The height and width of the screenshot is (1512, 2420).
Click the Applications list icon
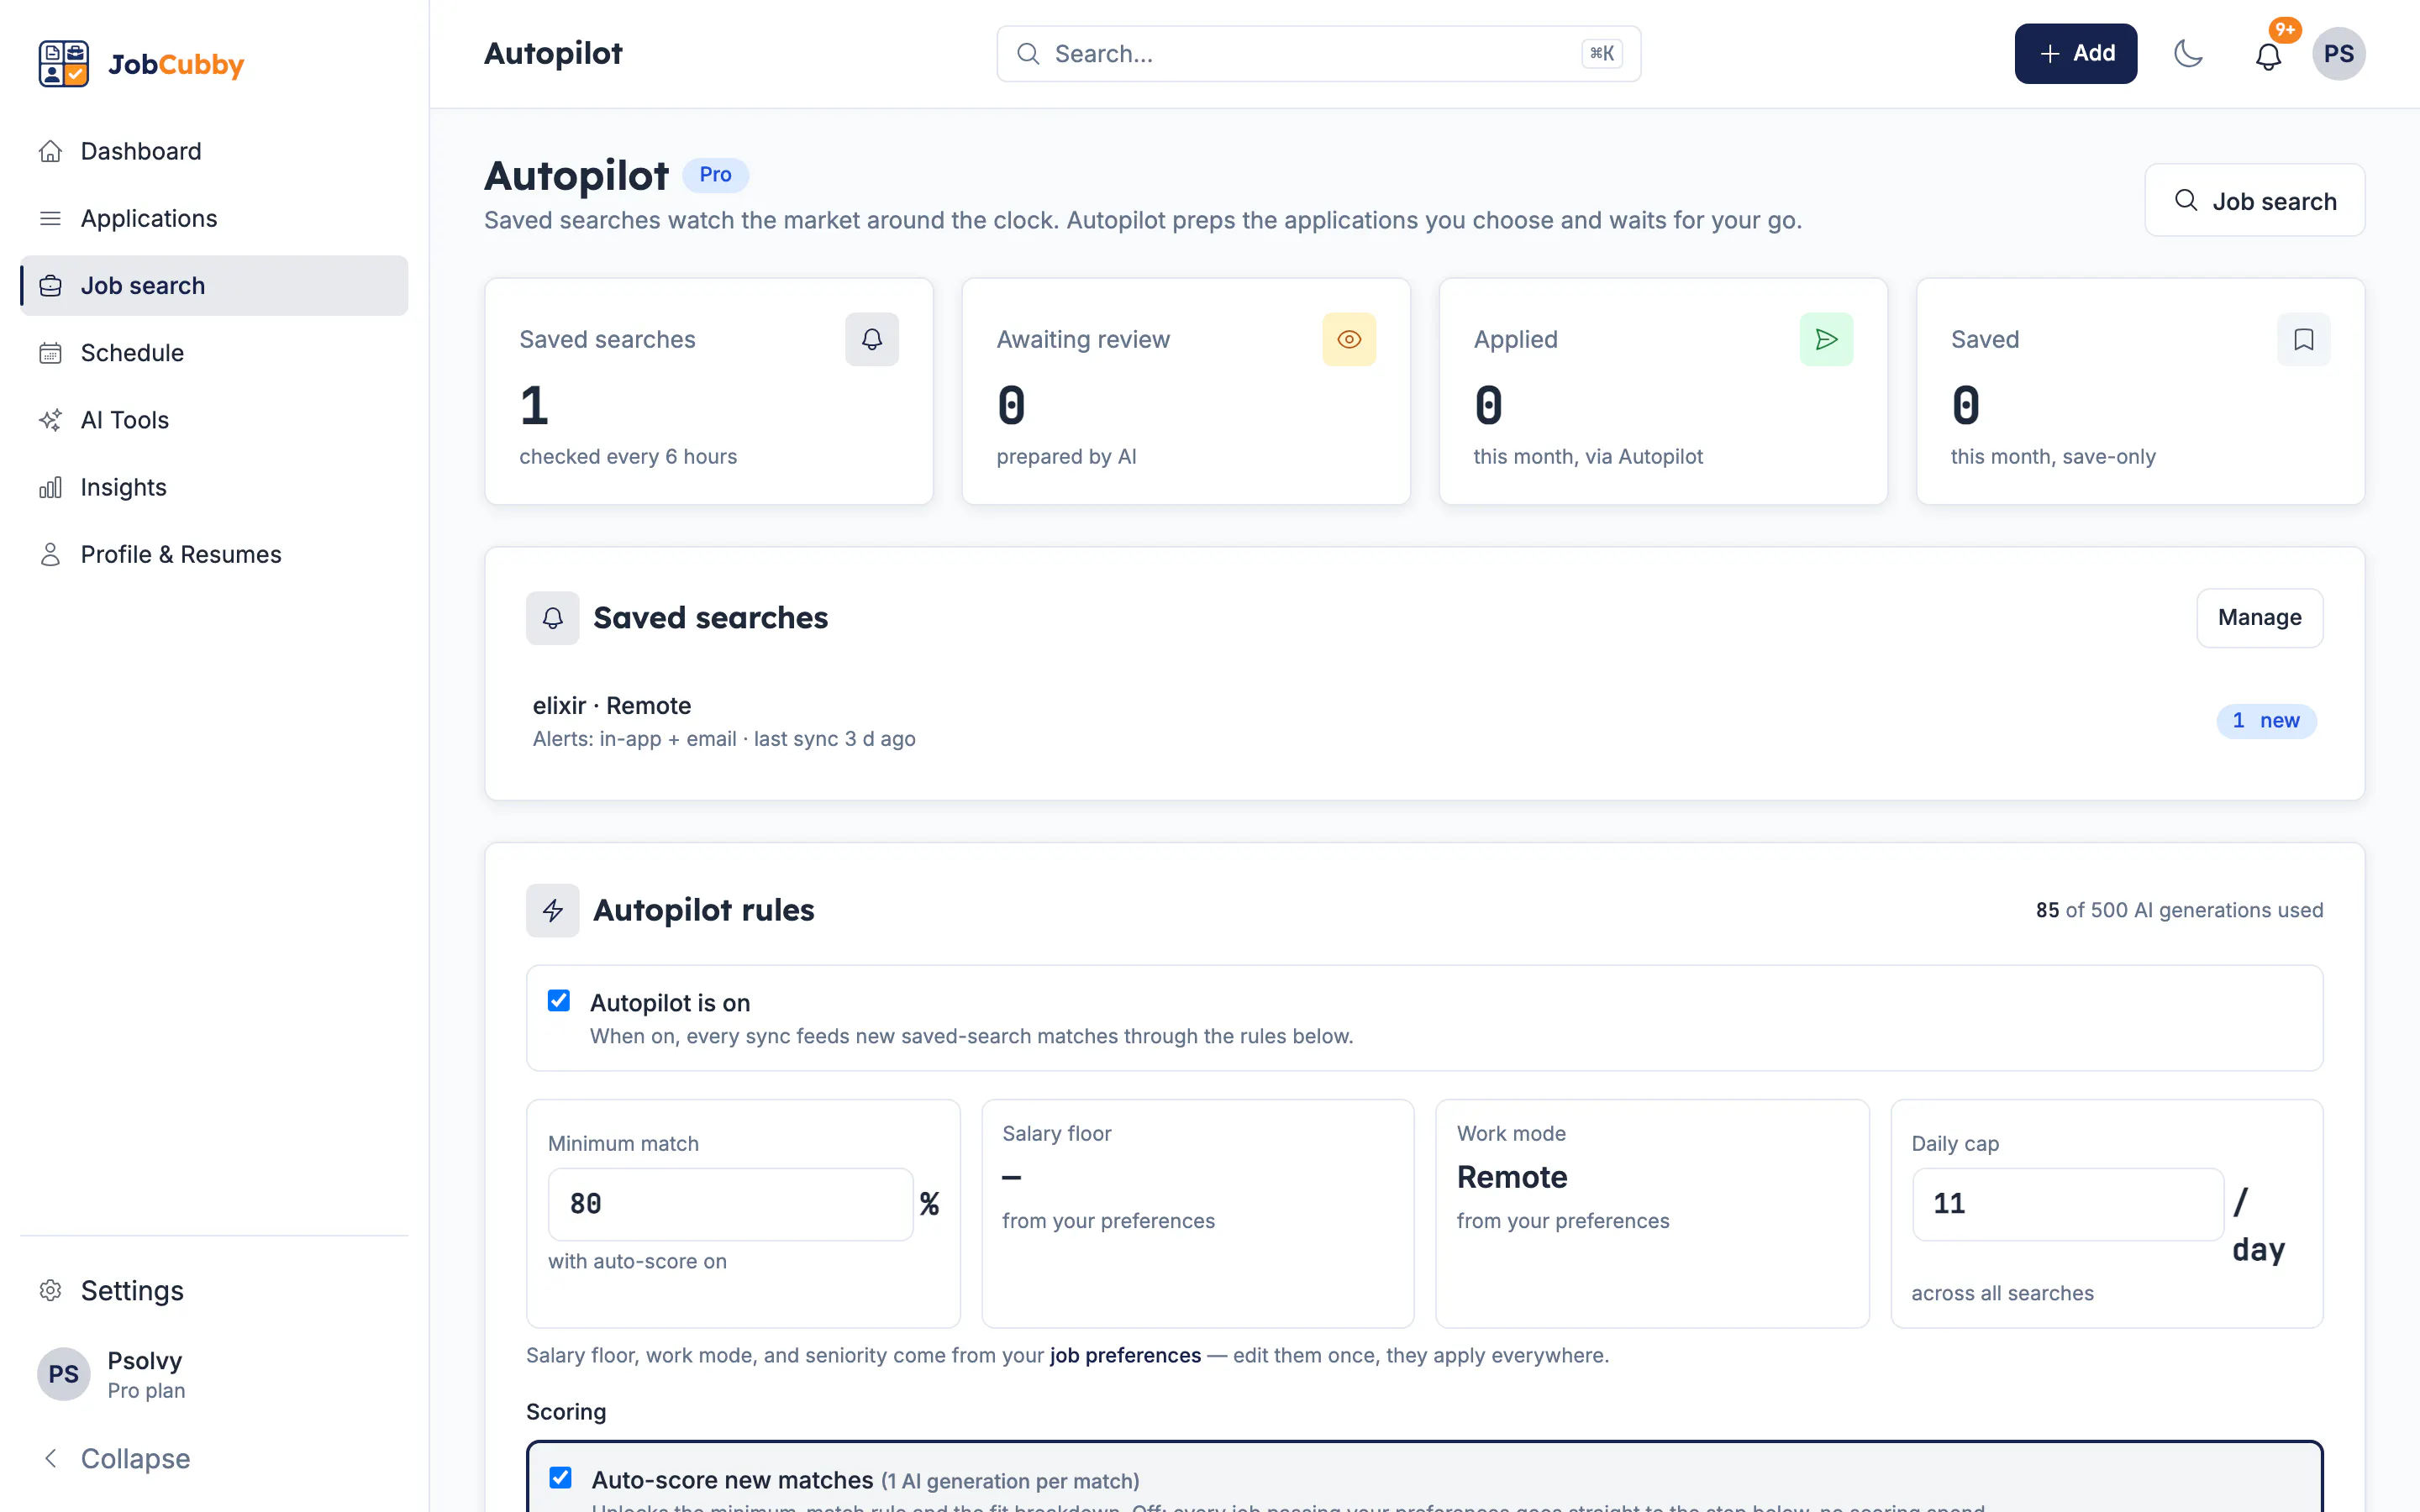pos(50,218)
